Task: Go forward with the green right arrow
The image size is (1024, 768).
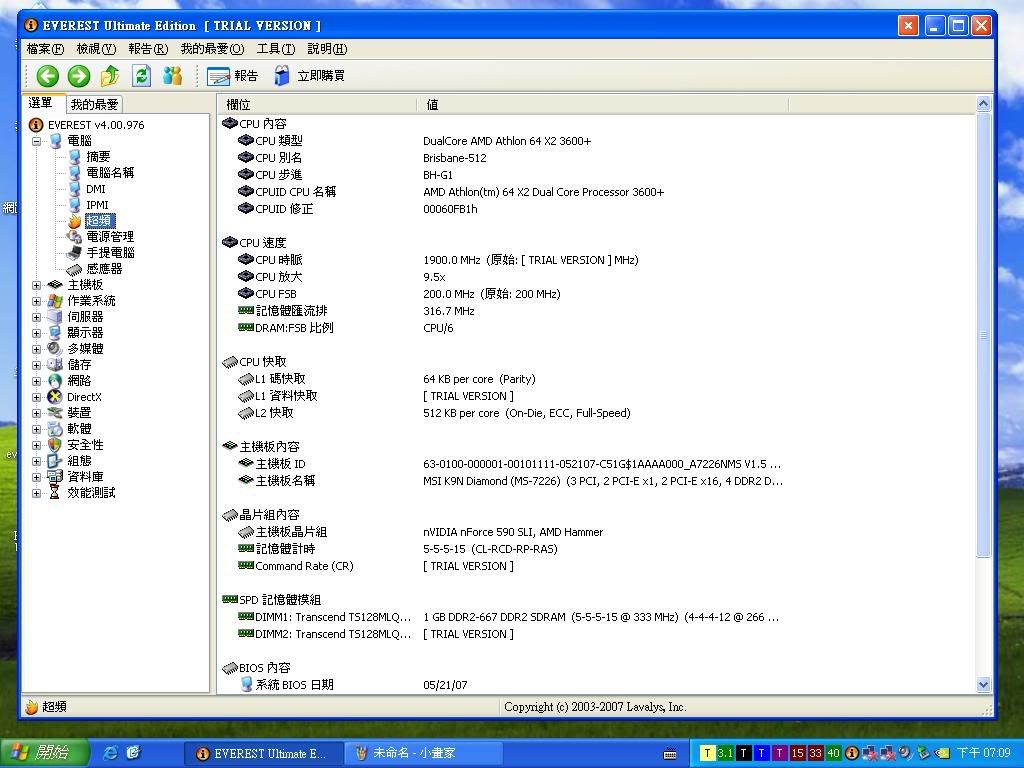Action: click(79, 76)
